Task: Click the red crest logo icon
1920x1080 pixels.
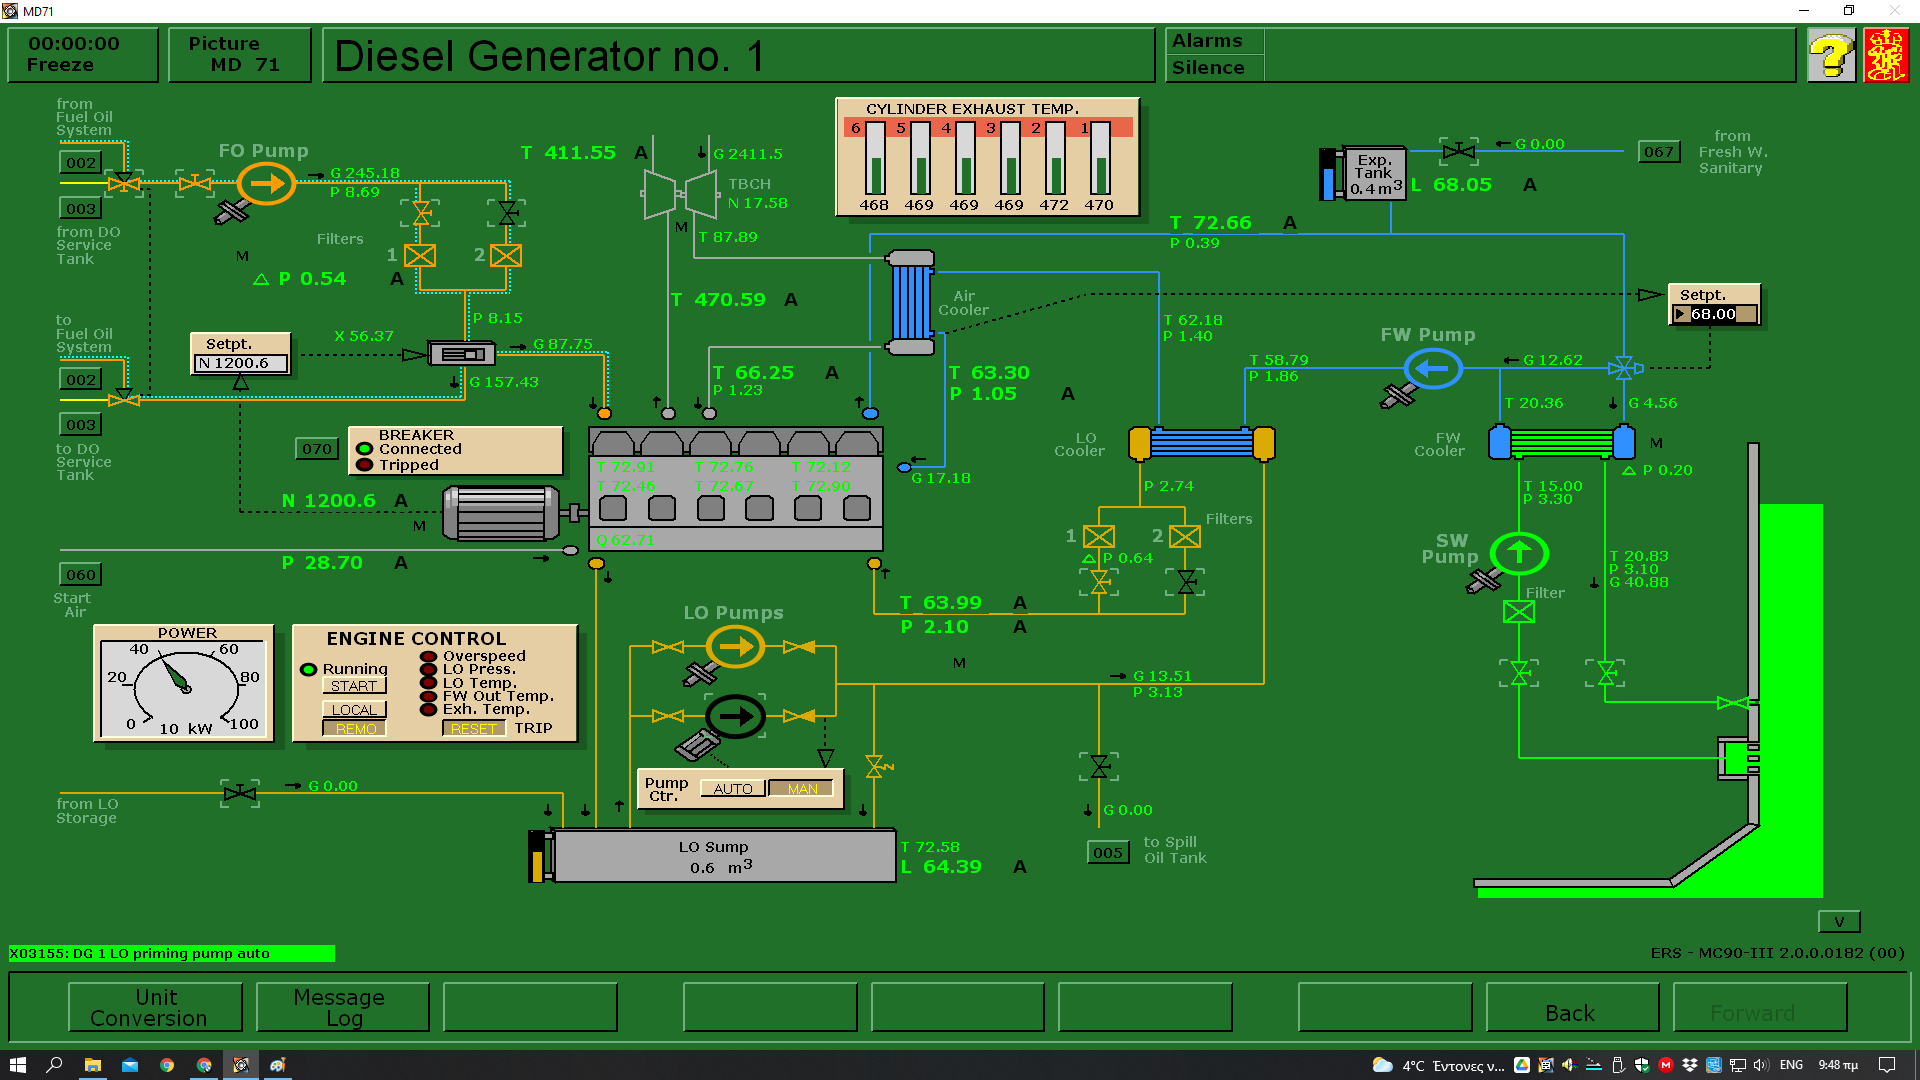Action: click(x=1885, y=55)
